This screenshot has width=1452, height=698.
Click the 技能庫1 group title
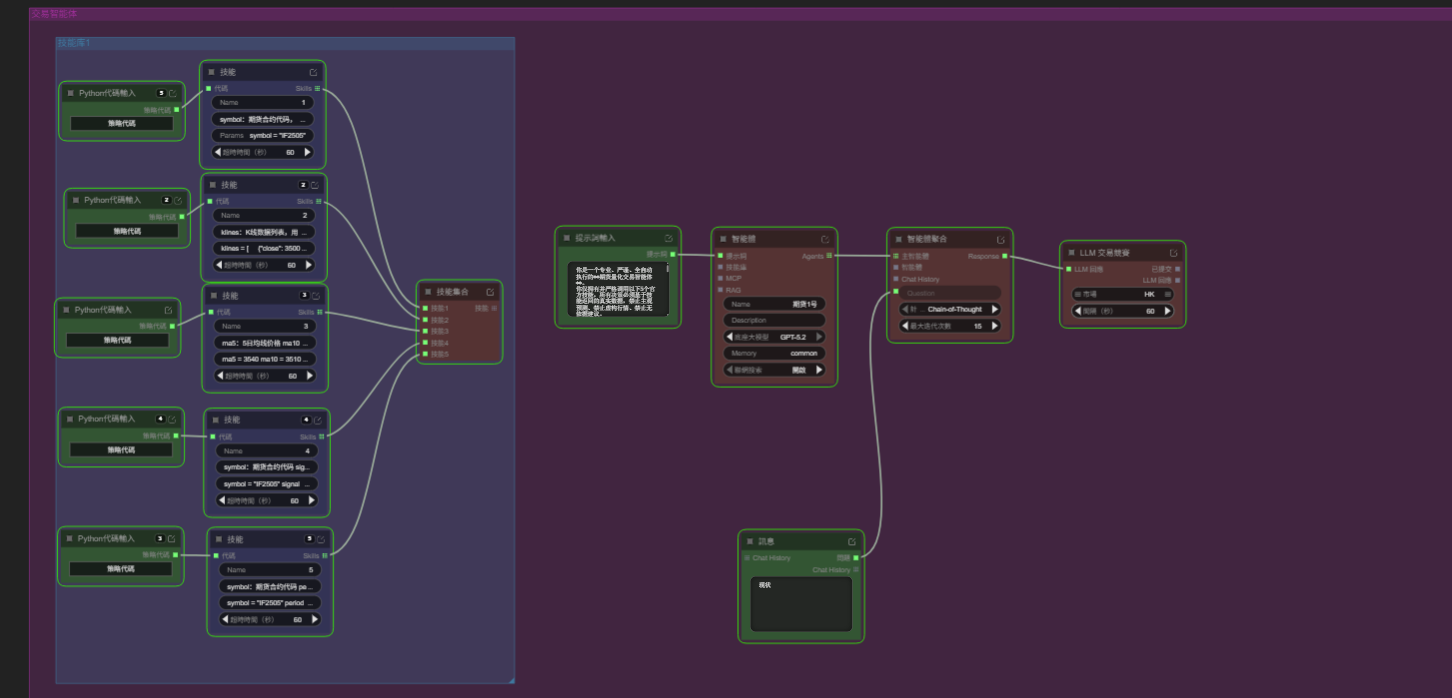click(x=74, y=44)
